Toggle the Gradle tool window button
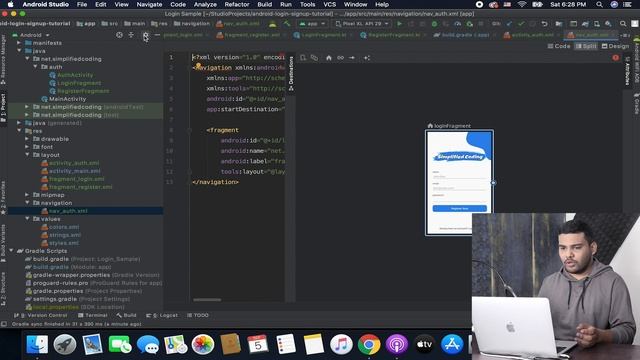640x360 pixels. 636,103
